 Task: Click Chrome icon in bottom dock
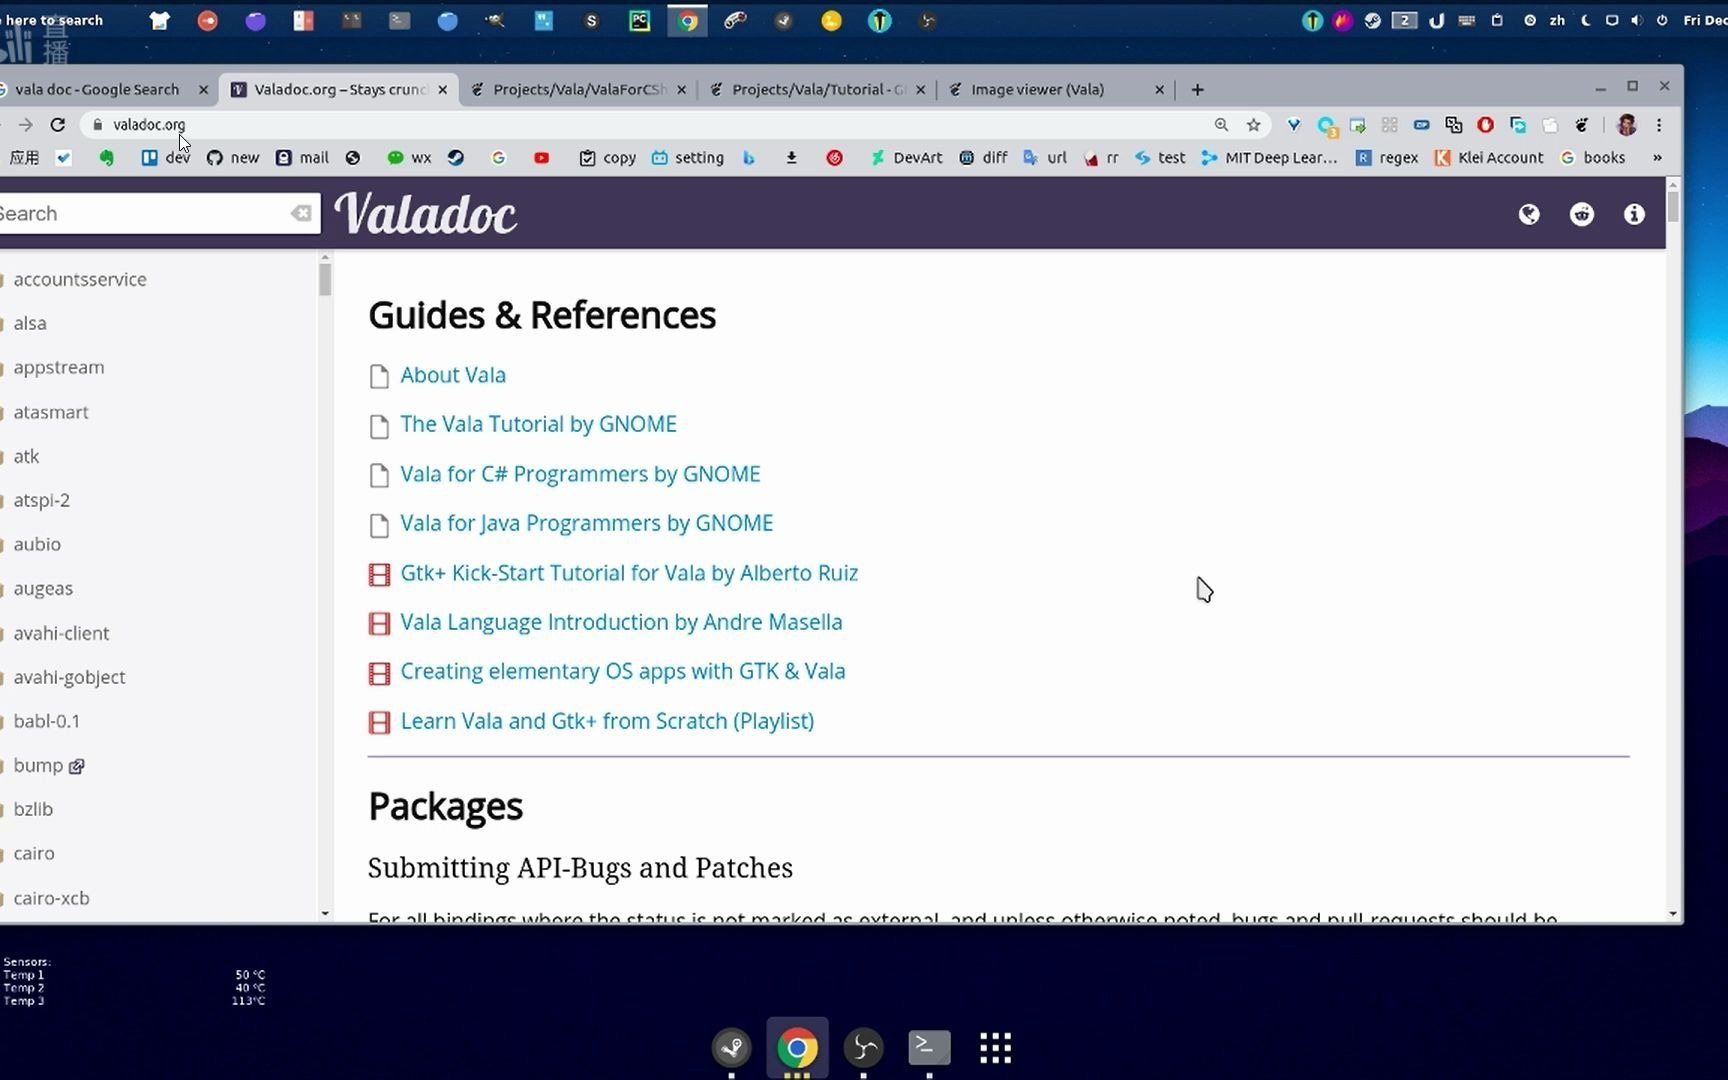[x=797, y=1047]
